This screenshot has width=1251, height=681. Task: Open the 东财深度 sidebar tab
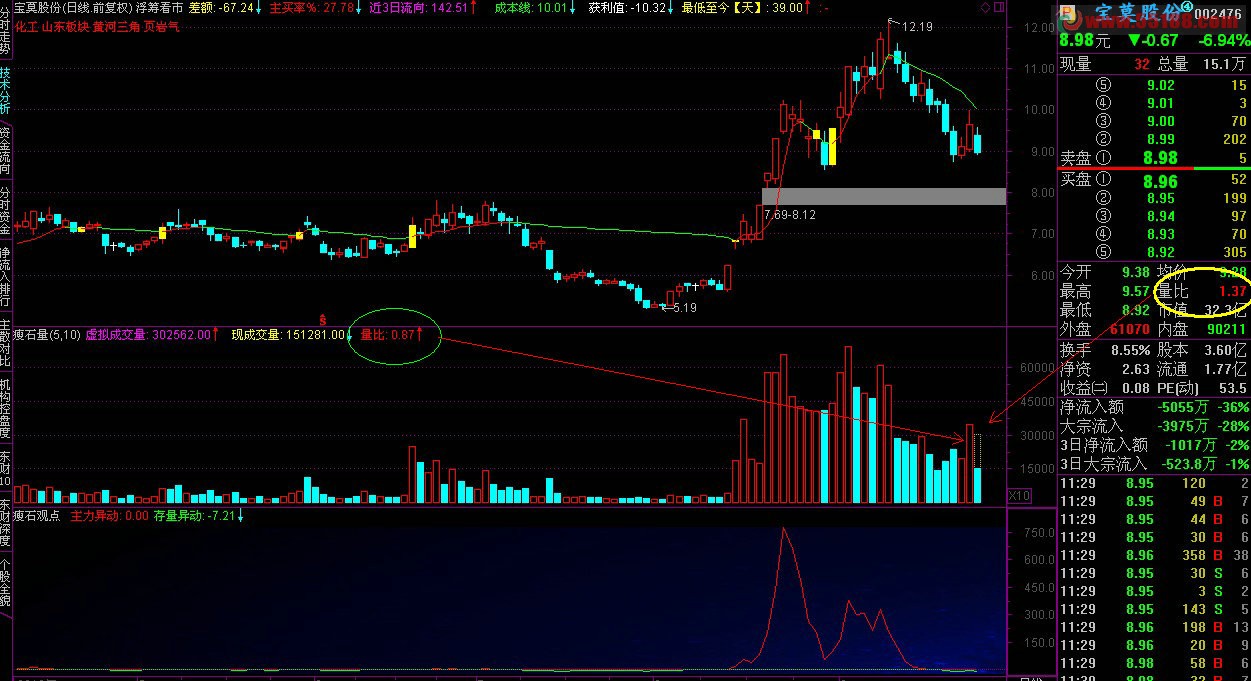[5, 524]
